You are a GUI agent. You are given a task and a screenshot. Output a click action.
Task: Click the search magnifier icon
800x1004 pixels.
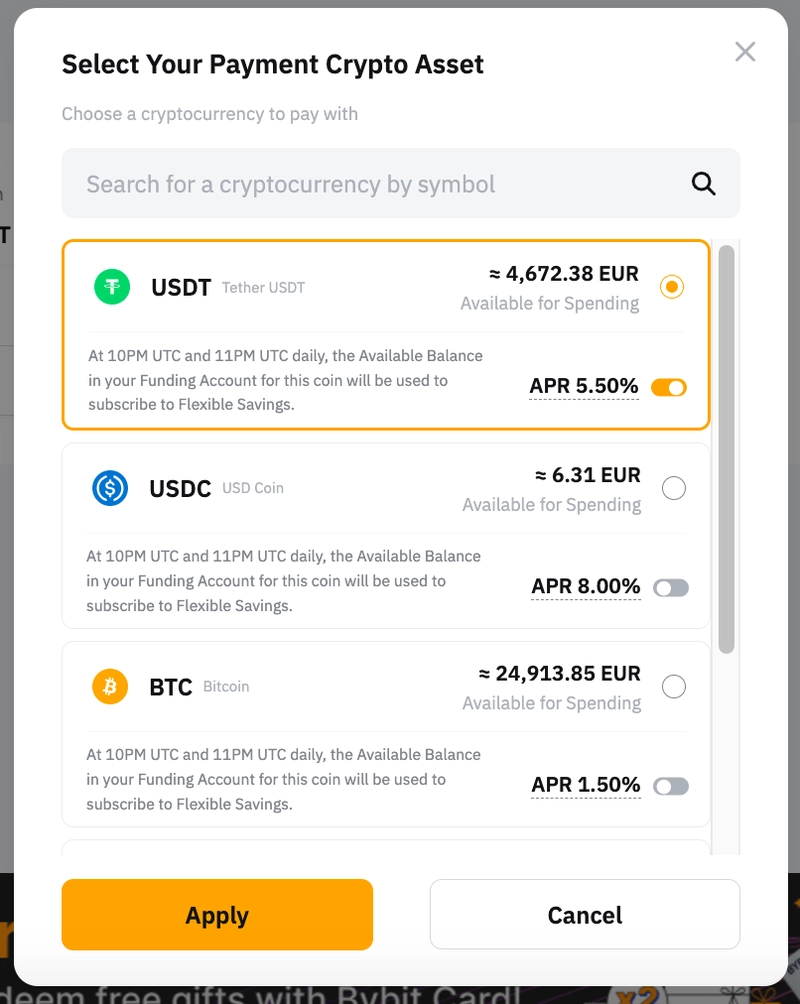(704, 184)
